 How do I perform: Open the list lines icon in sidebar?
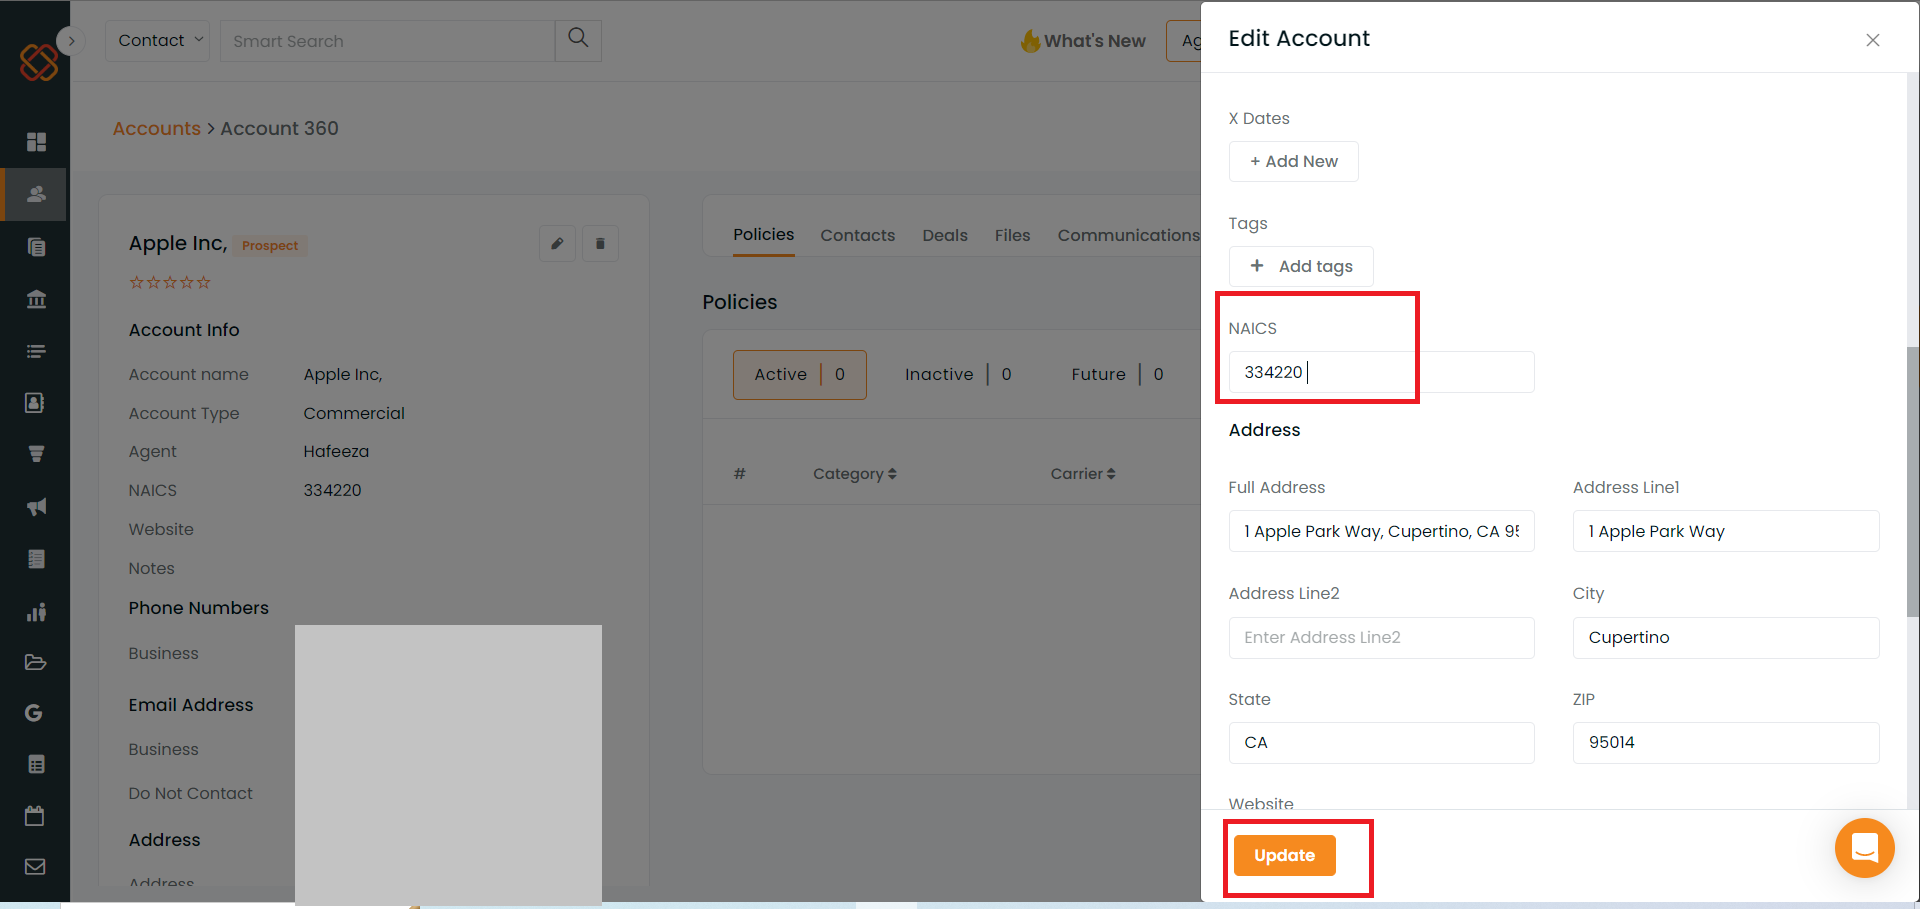click(x=36, y=351)
